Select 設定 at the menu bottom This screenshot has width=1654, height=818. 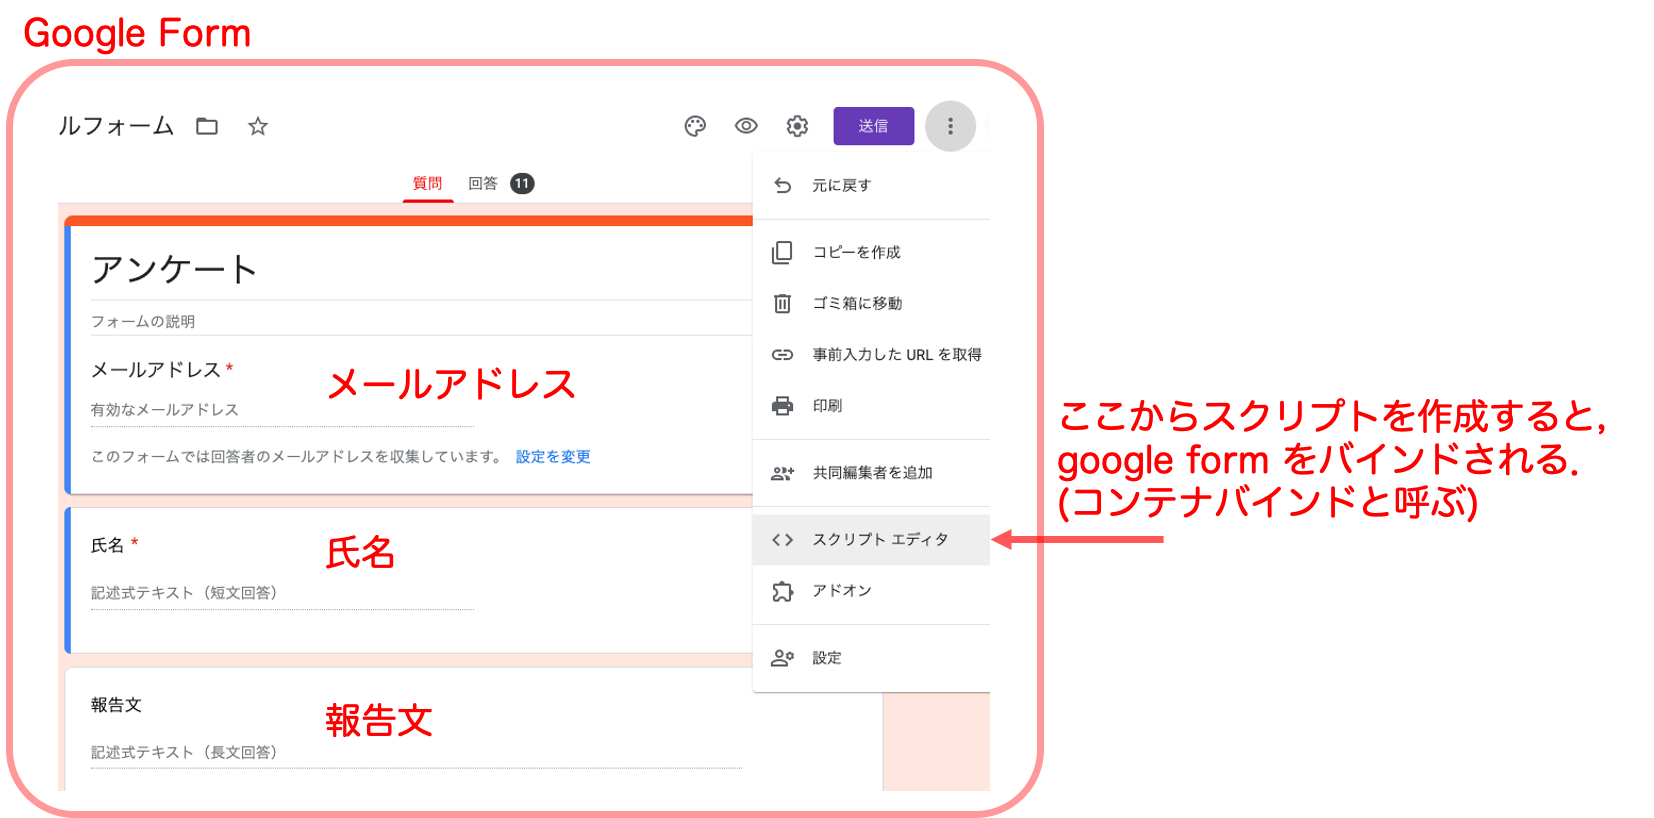(x=871, y=658)
